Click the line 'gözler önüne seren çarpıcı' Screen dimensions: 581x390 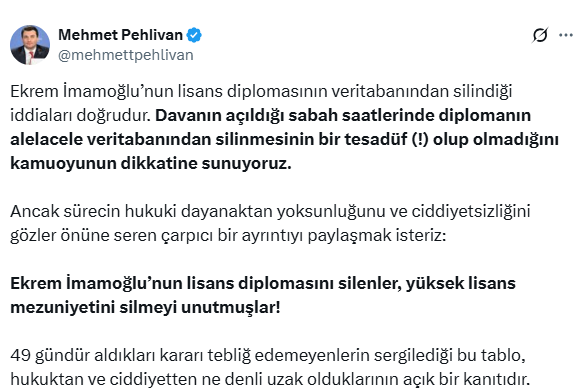[228, 236]
